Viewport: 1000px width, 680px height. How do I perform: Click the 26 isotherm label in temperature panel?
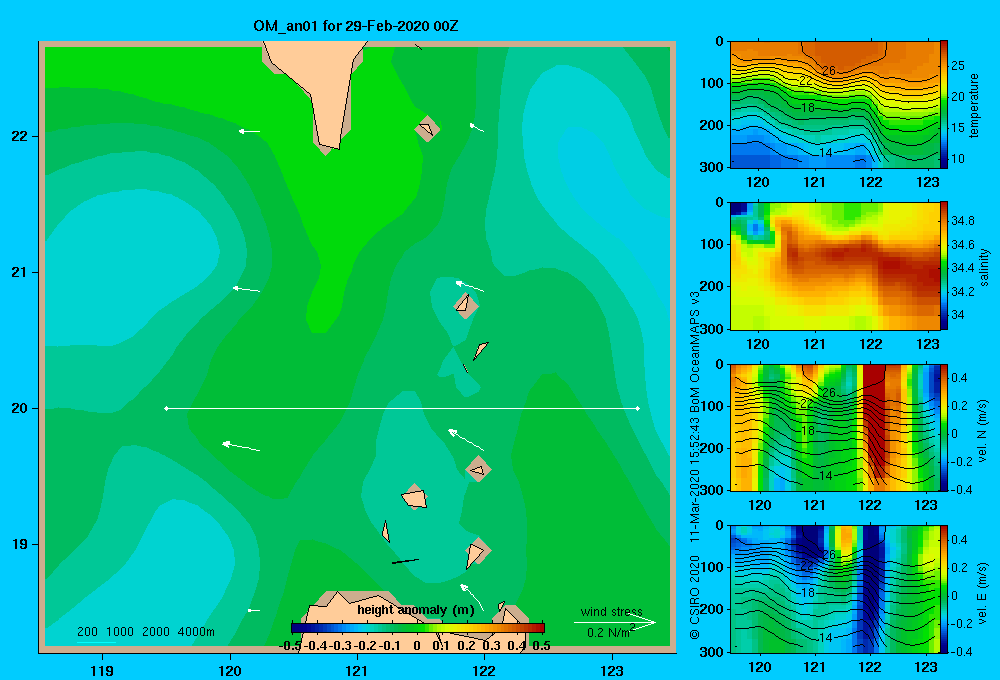[x=828, y=71]
